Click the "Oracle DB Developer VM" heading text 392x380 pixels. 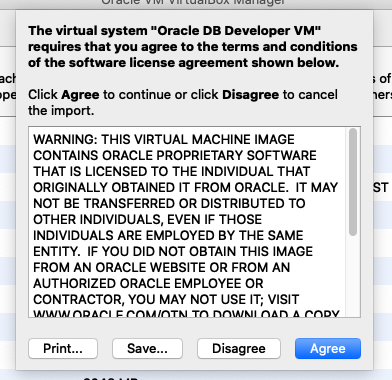236,31
